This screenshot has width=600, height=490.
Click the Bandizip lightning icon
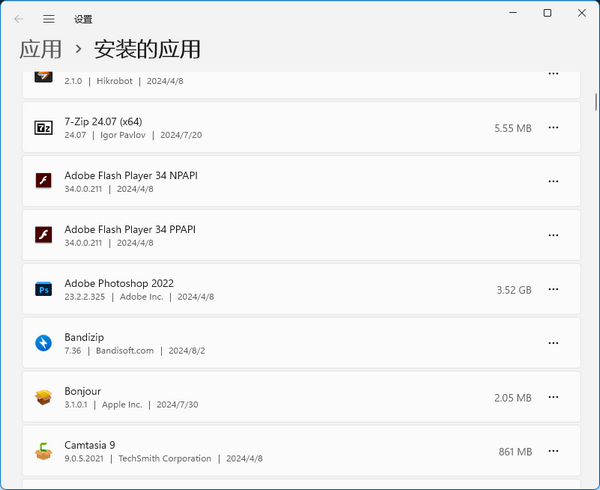click(x=44, y=343)
